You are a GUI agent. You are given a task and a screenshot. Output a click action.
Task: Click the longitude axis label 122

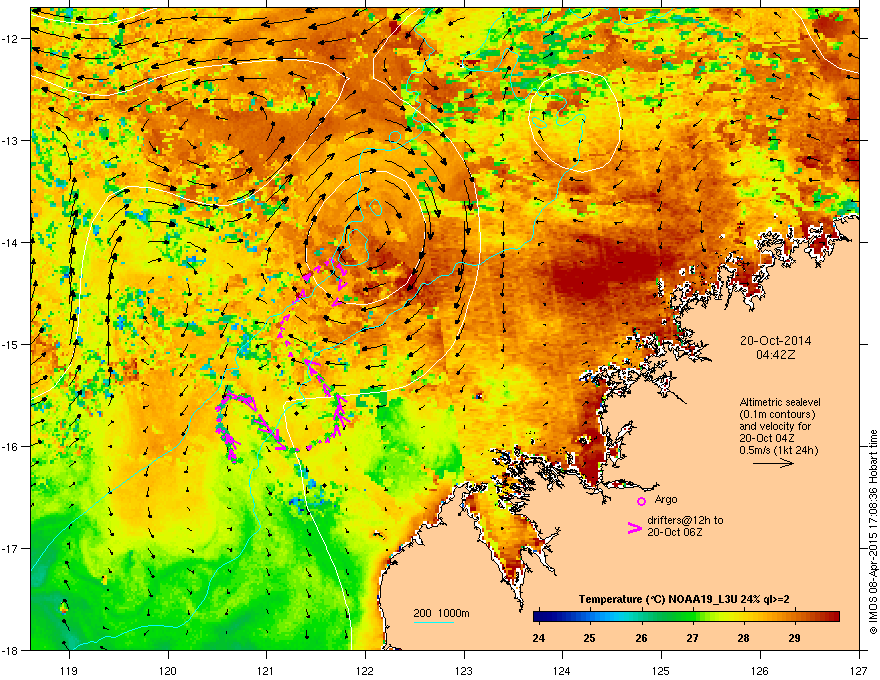point(365,670)
